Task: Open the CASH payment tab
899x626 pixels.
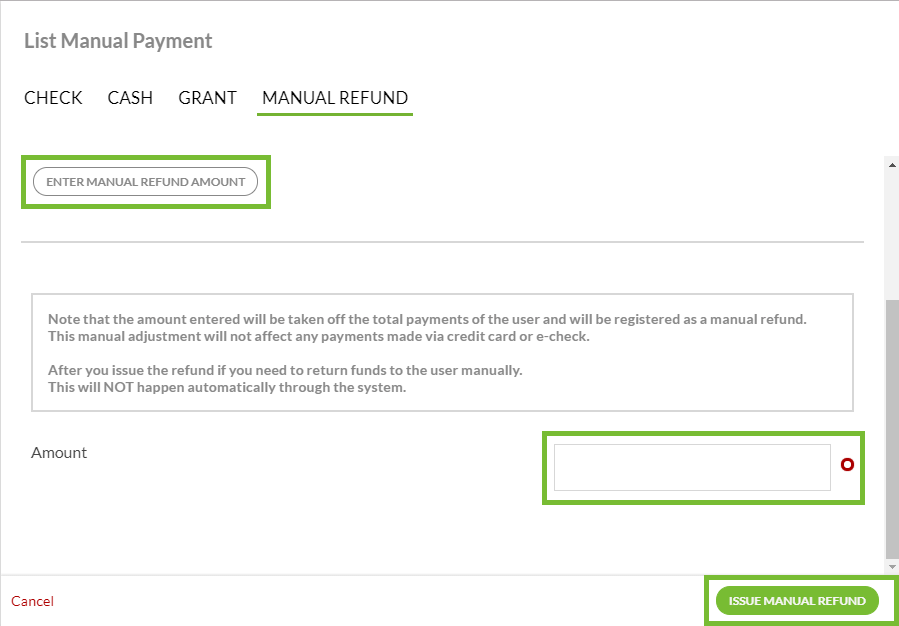Action: tap(130, 98)
